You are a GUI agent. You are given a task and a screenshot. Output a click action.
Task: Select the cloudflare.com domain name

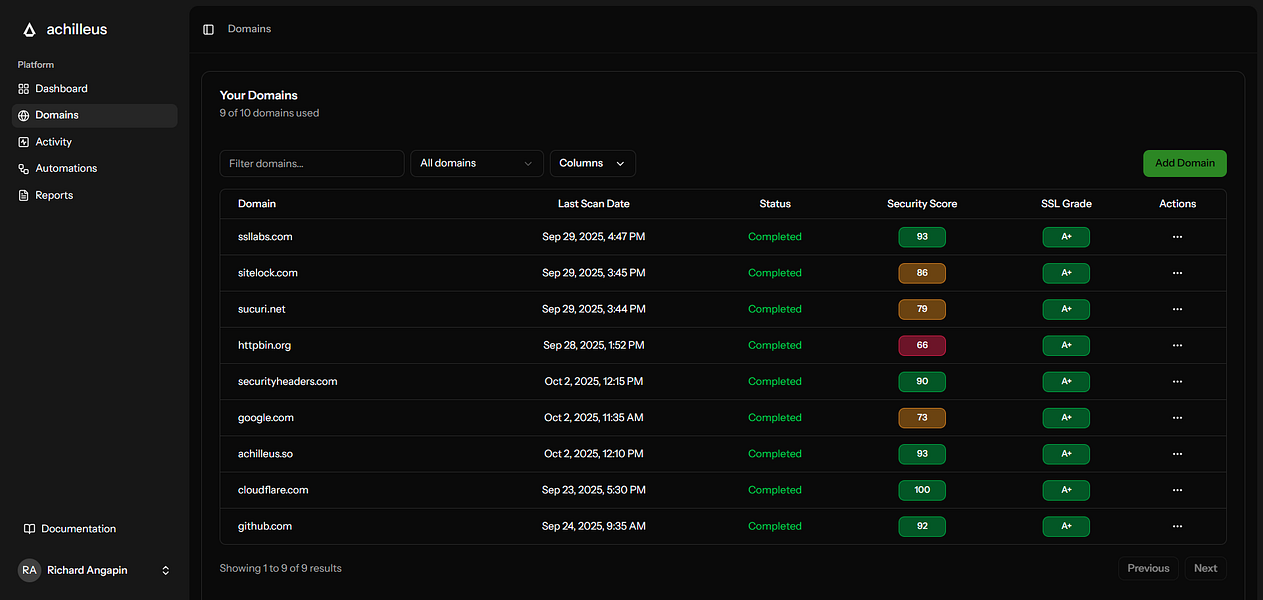(x=273, y=490)
